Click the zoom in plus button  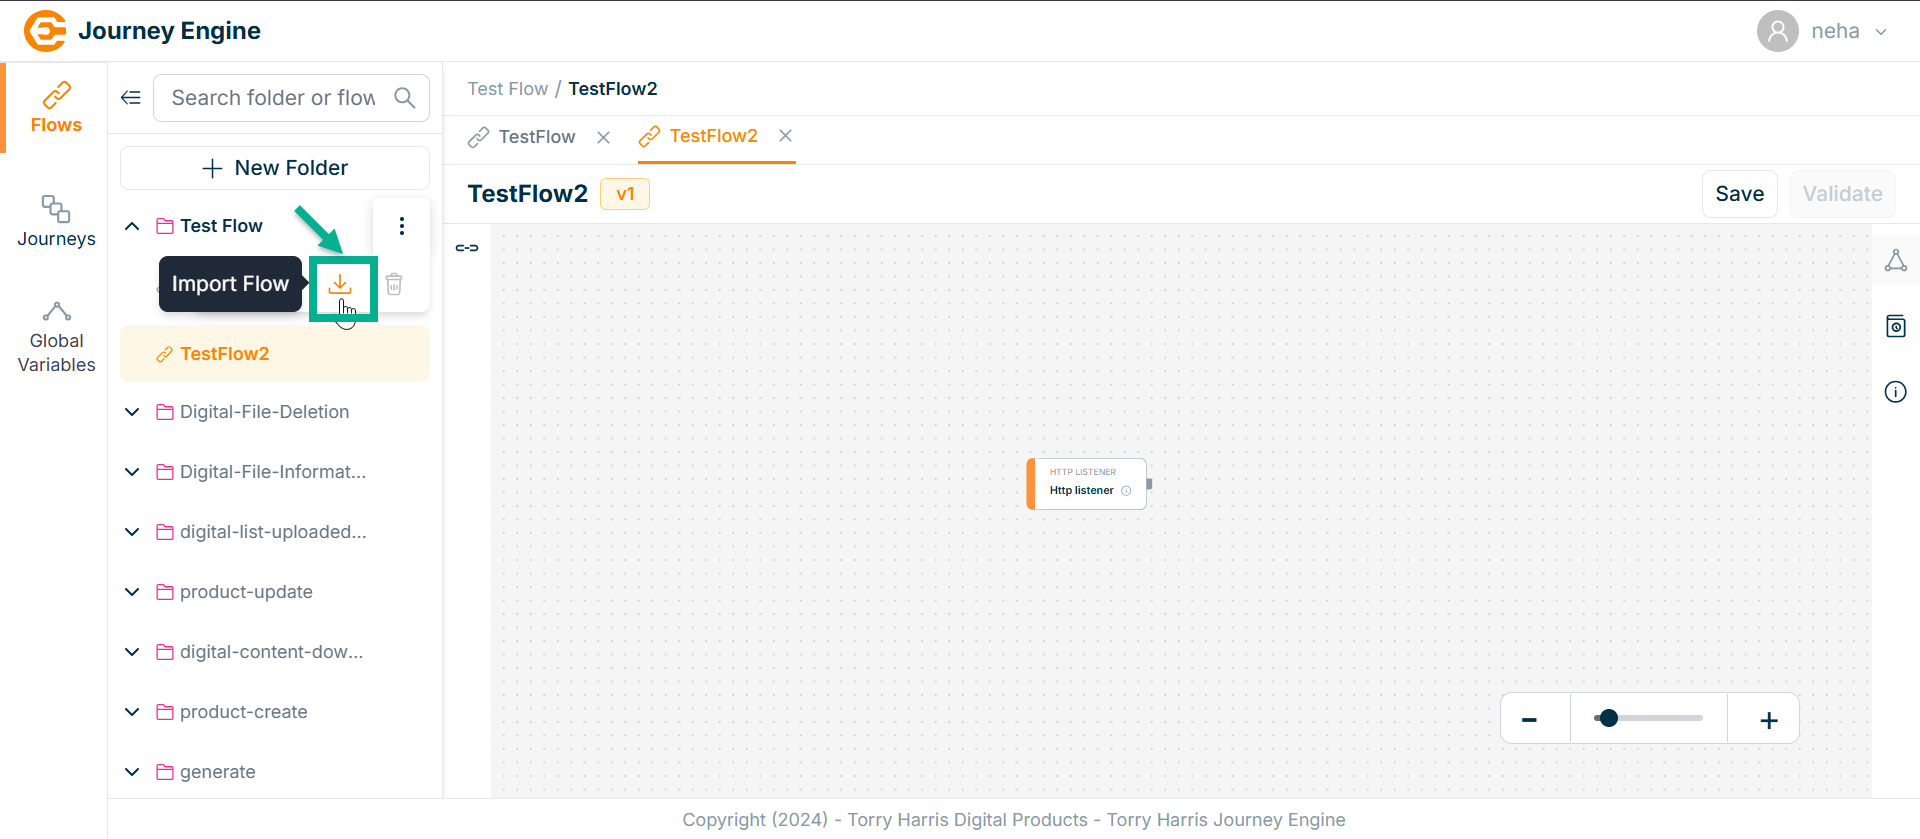click(x=1768, y=720)
